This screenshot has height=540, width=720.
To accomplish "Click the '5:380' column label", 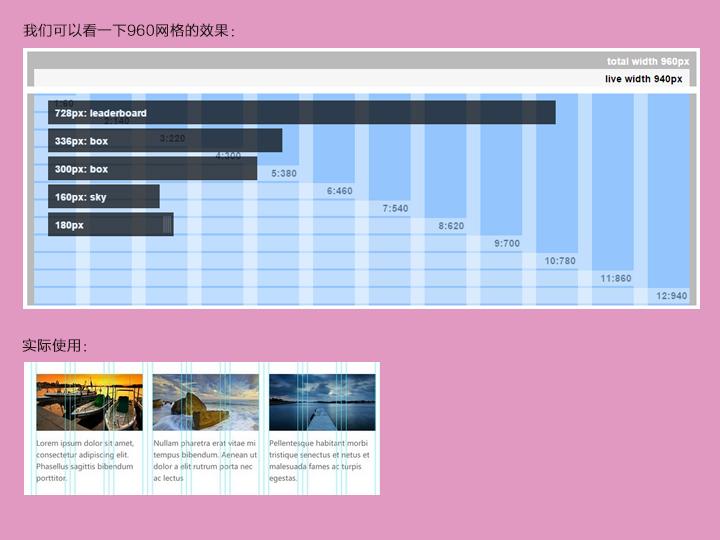I will point(284,174).
